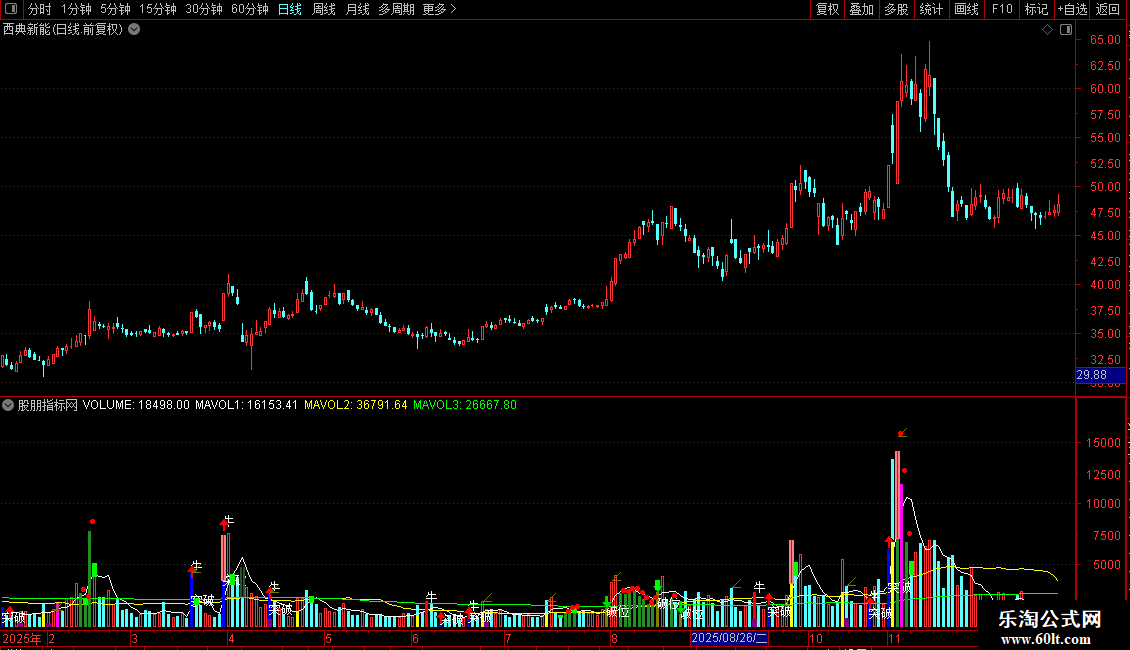Expand the 股朋指标网 indicator dropdown
1130x650 pixels.
pyautogui.click(x=8, y=405)
